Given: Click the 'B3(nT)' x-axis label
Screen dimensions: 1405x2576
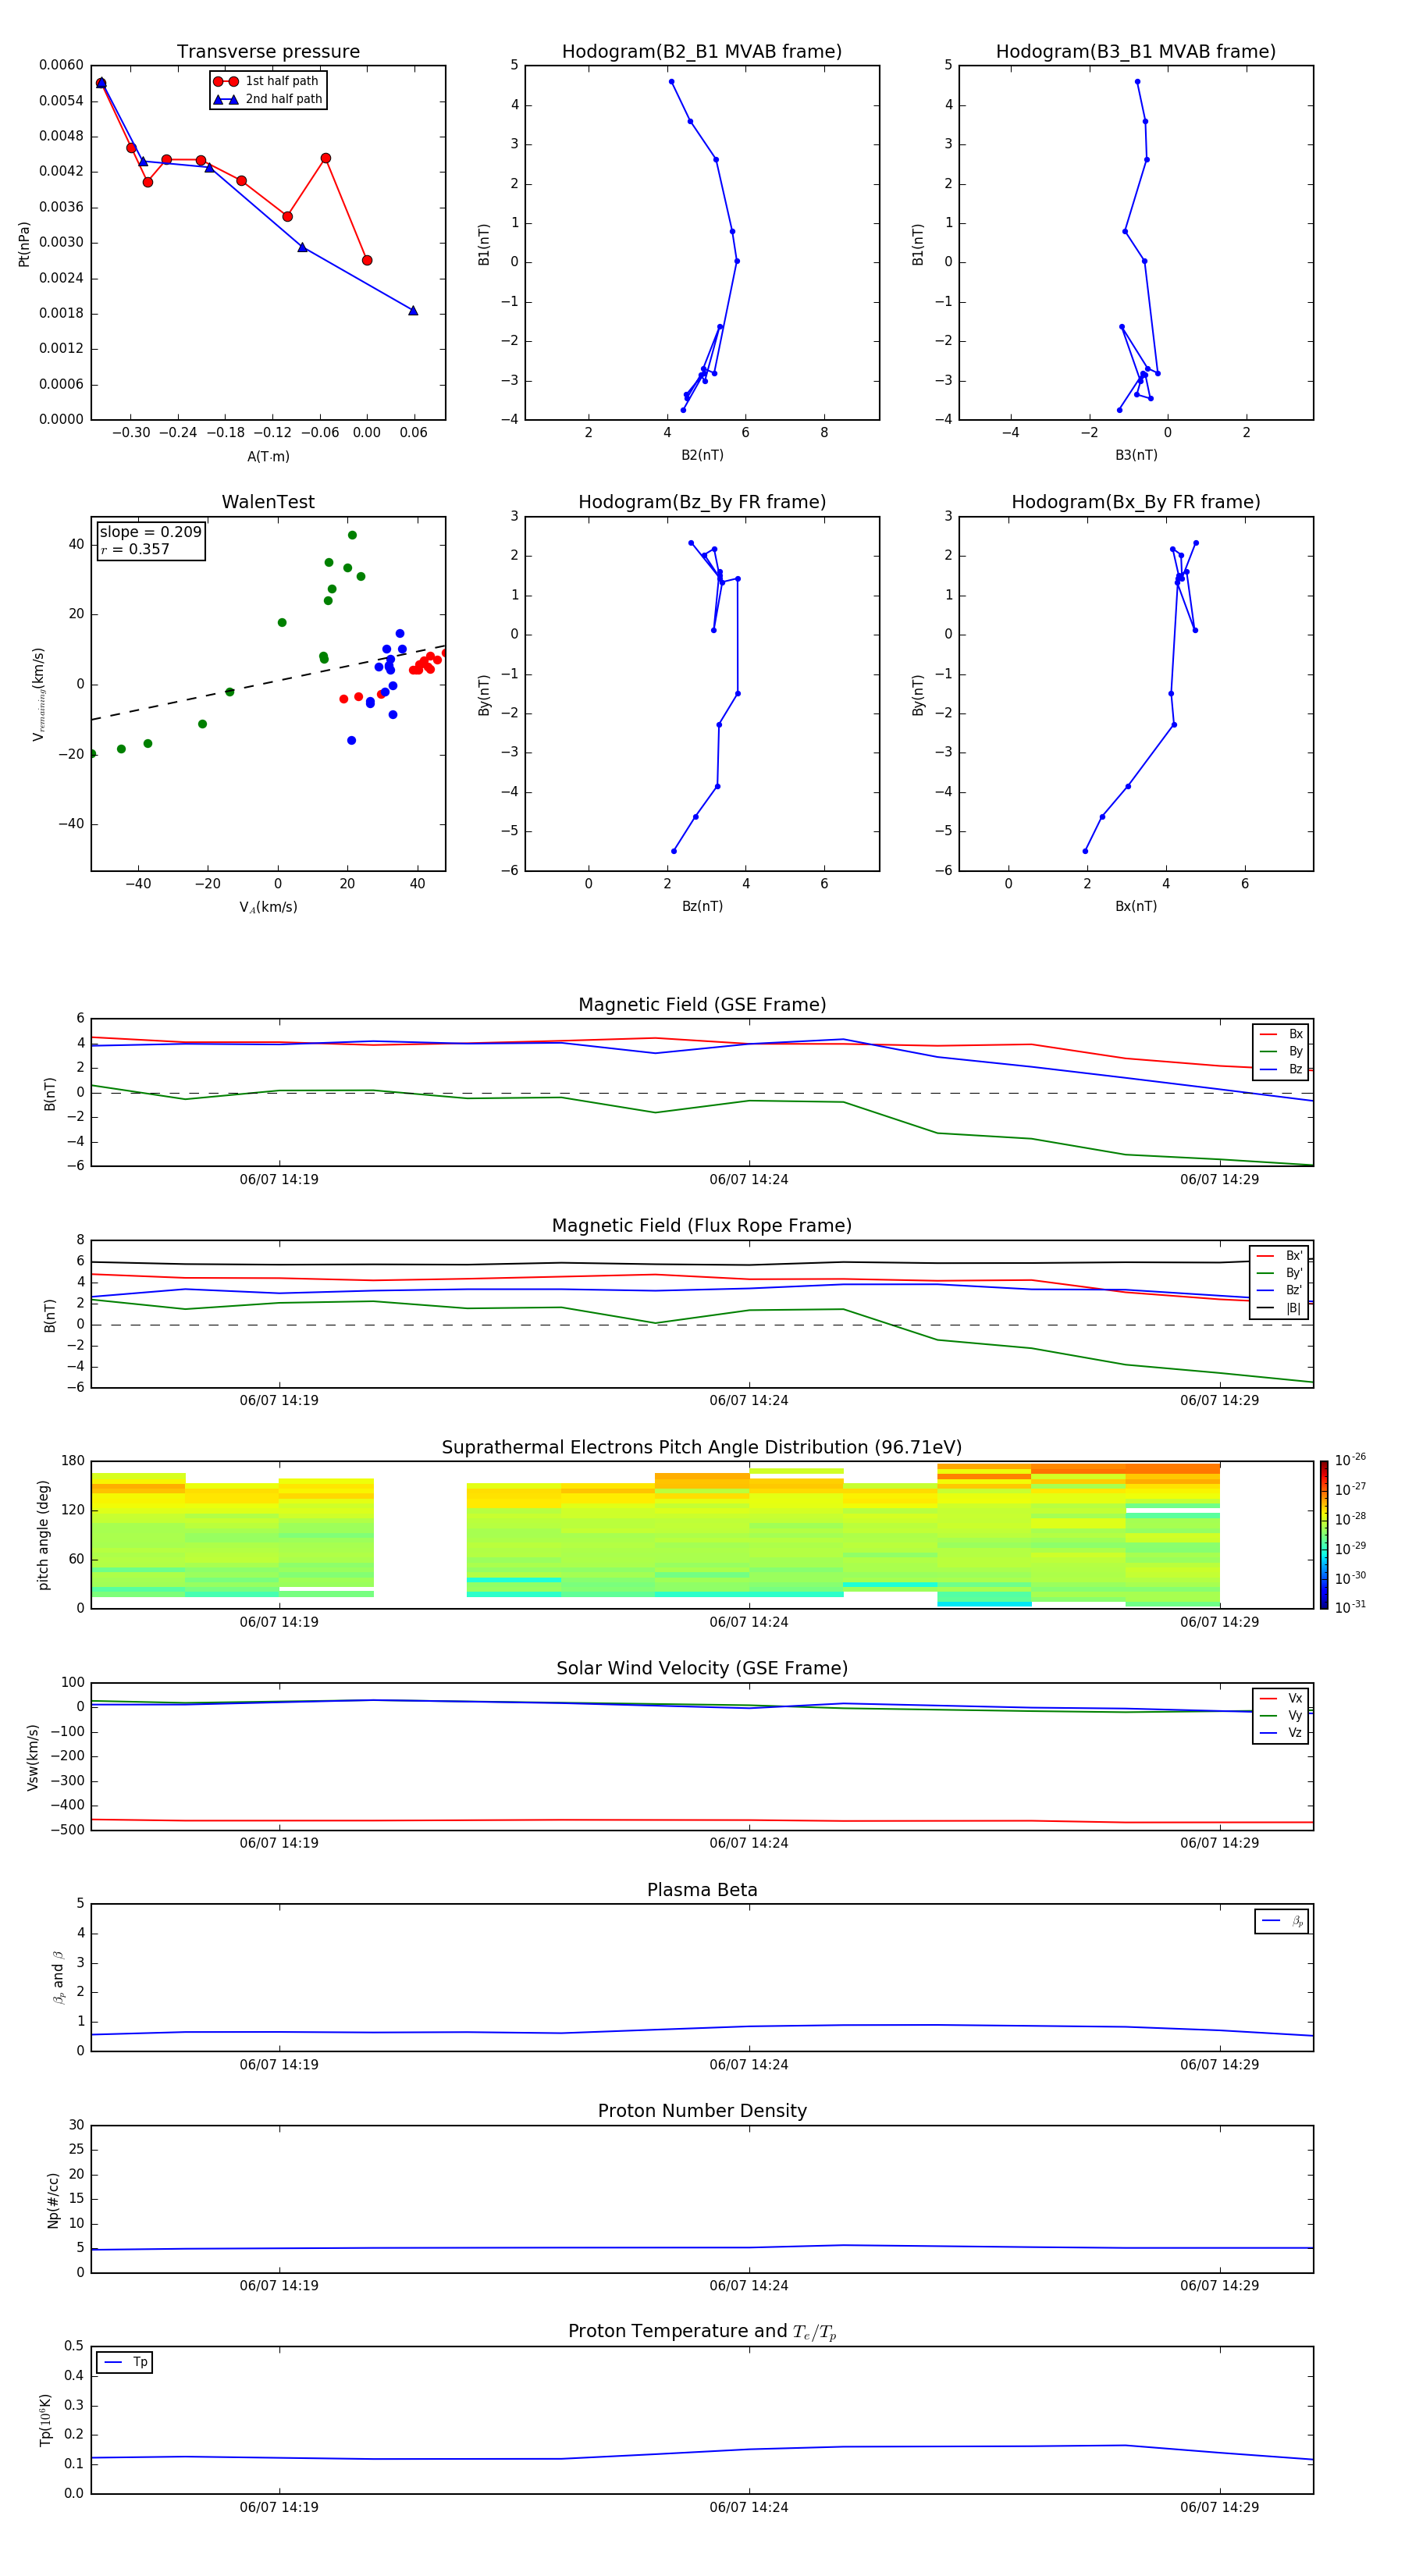Looking at the screenshot, I should [1136, 455].
